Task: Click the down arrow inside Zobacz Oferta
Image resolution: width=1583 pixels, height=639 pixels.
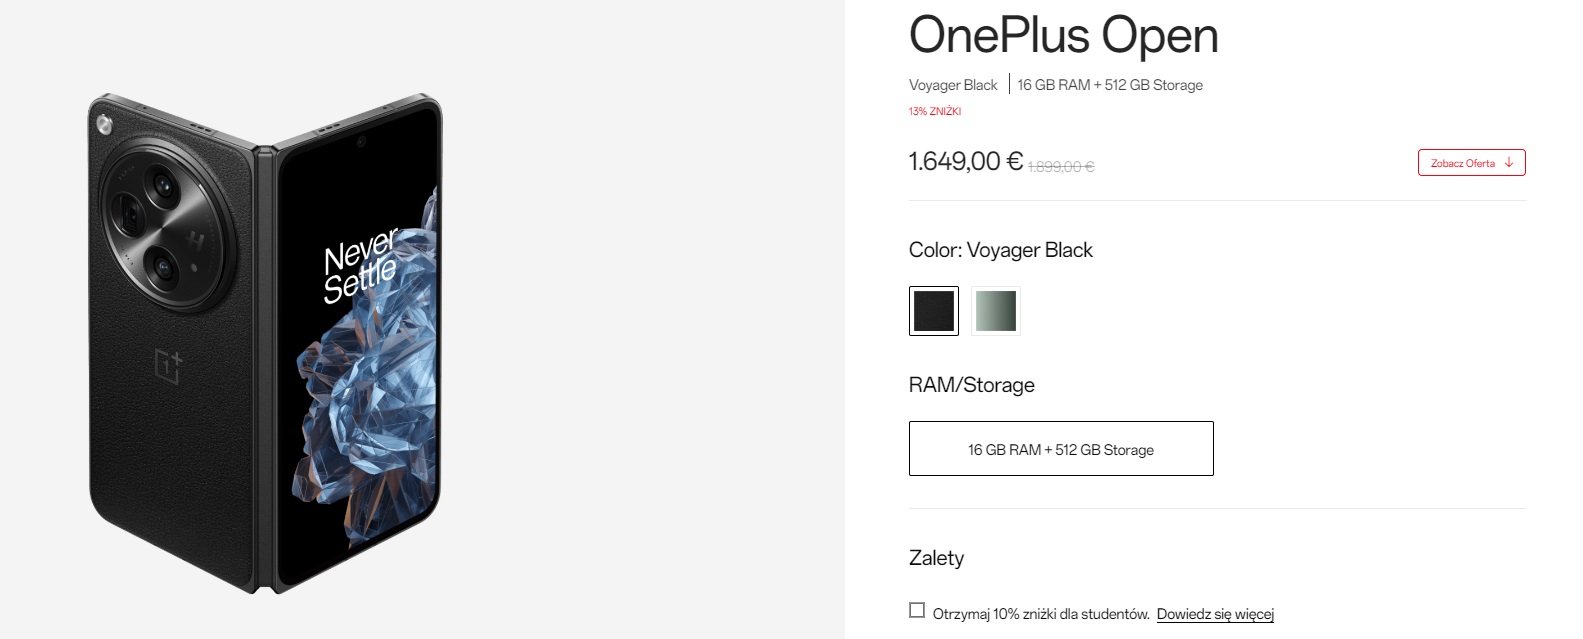Action: [x=1509, y=163]
